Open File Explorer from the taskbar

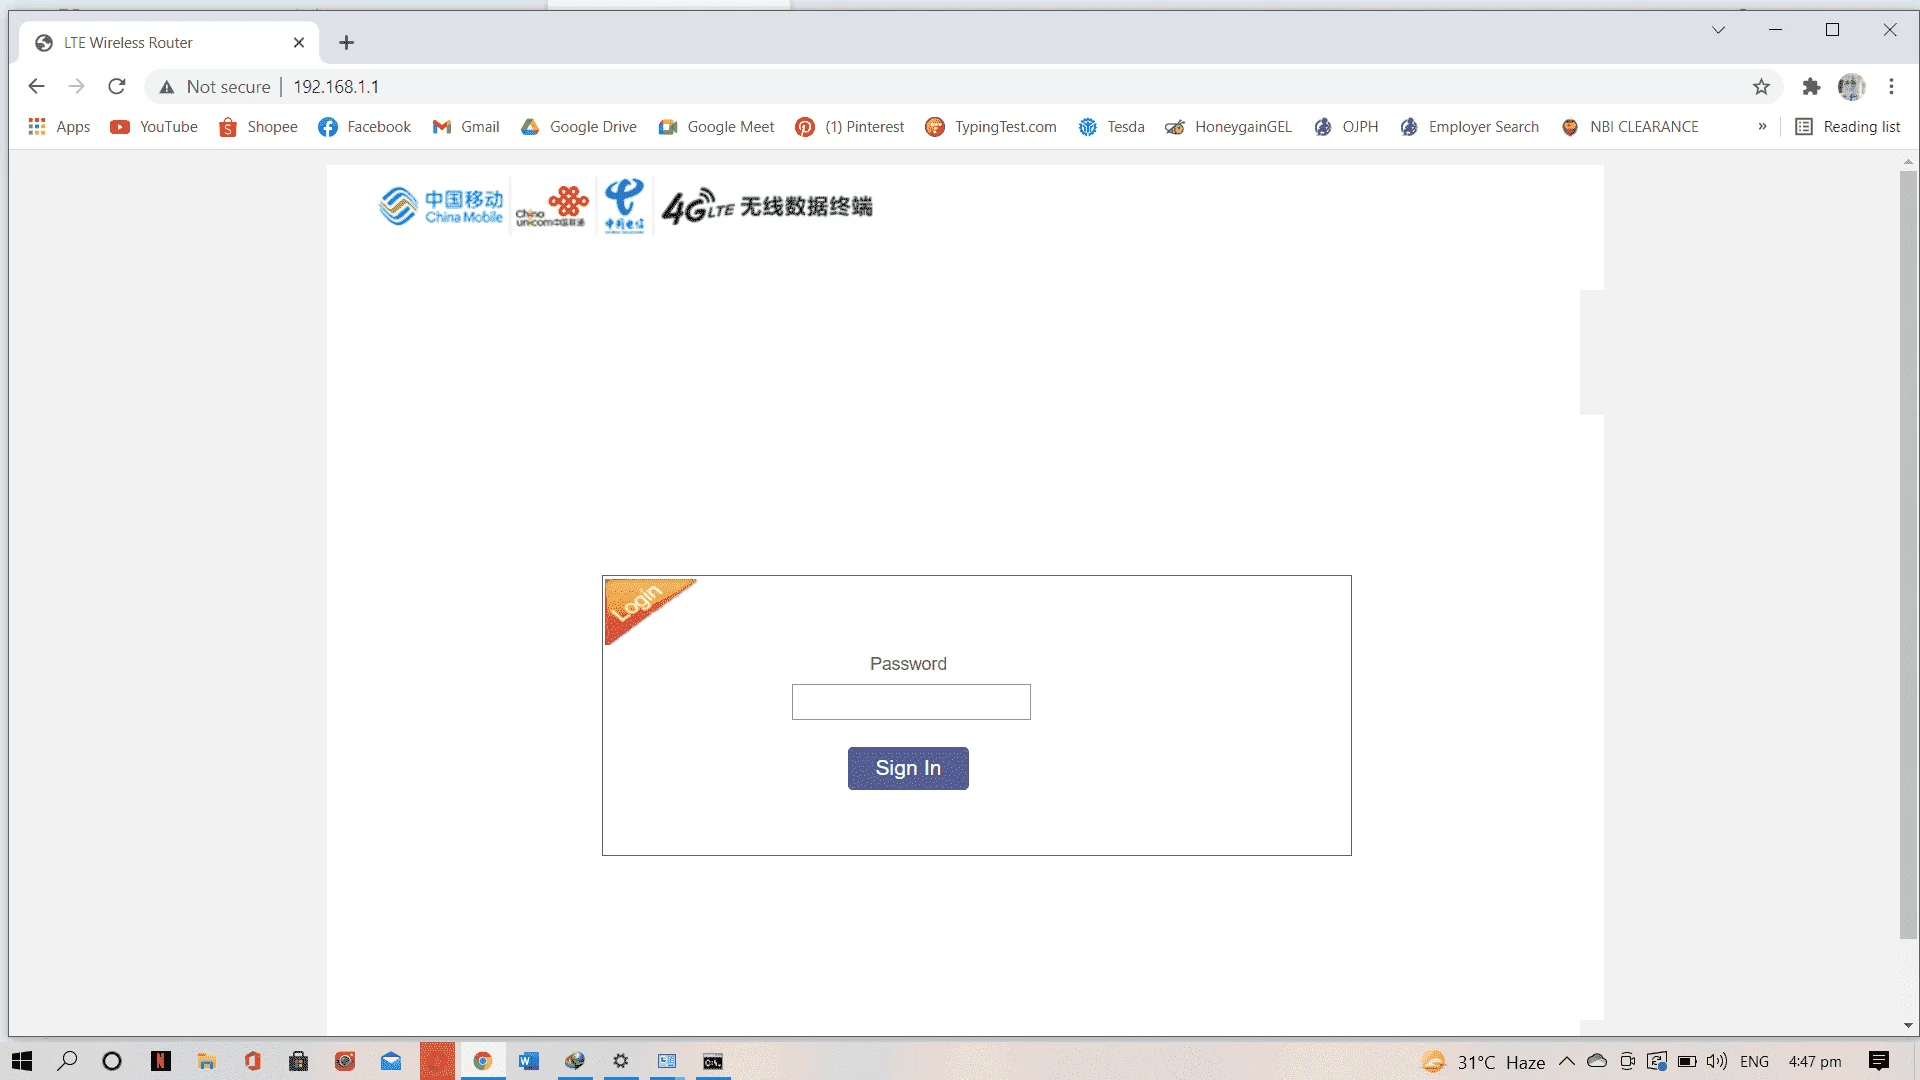pyautogui.click(x=206, y=1061)
